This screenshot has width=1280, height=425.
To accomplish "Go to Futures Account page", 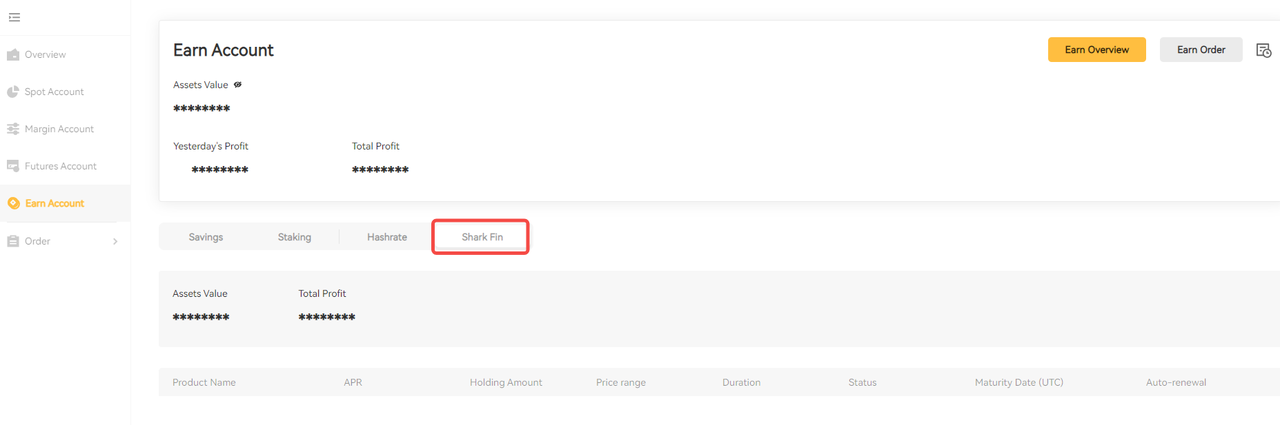I will 60,166.
